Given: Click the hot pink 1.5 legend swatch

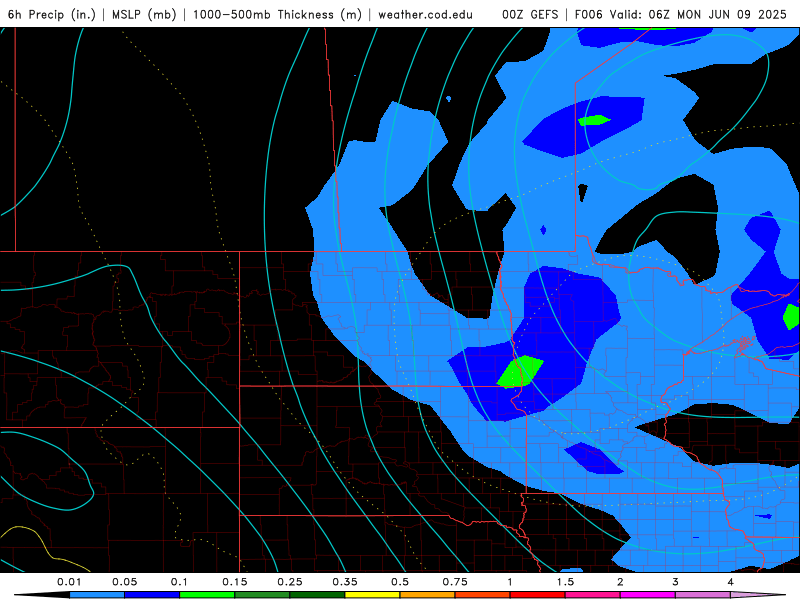Looking at the screenshot, I should pos(593,595).
